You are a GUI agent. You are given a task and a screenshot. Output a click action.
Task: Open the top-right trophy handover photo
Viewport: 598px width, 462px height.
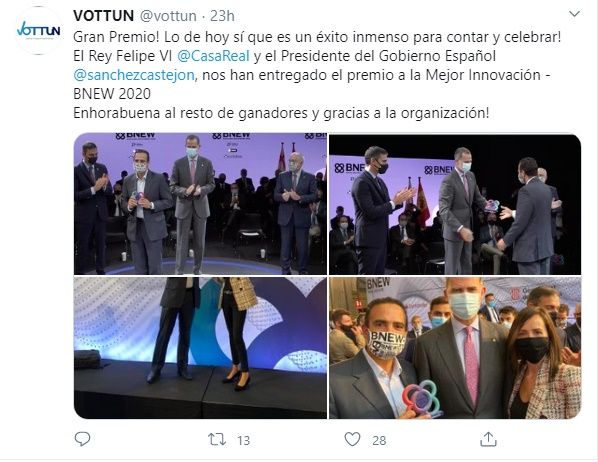pos(455,204)
